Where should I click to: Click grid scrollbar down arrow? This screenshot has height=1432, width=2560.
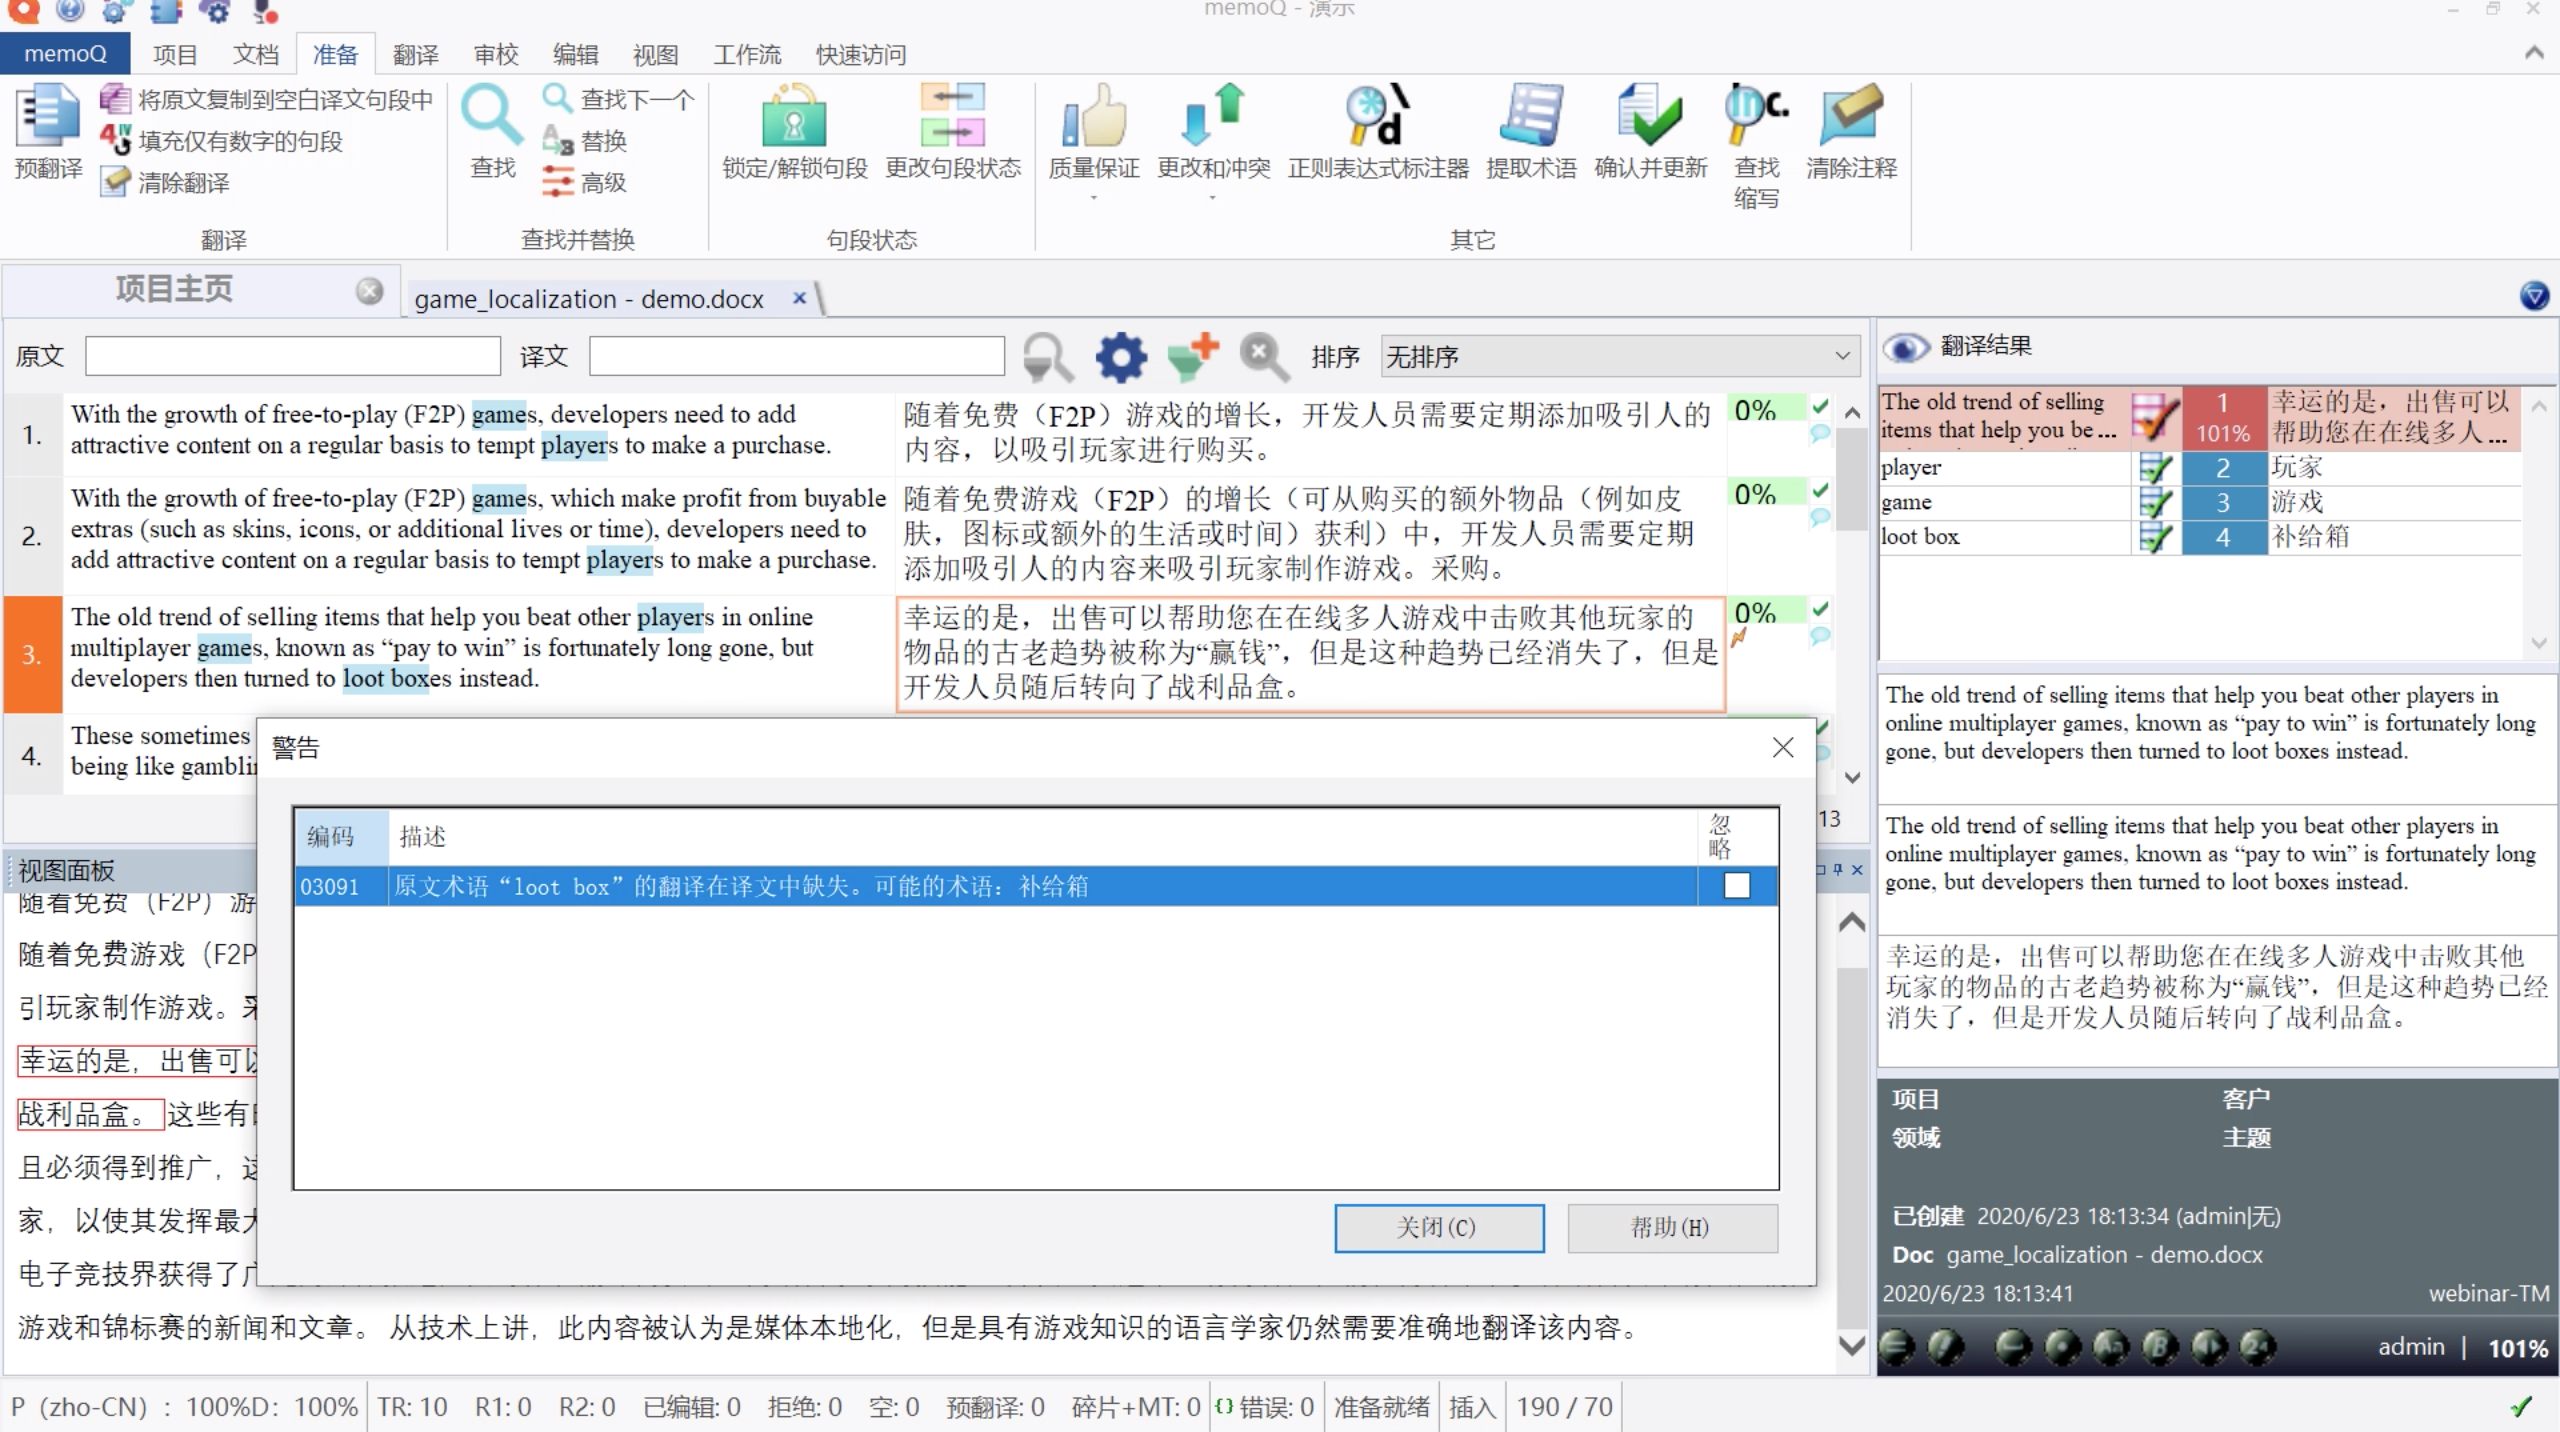point(1851,777)
